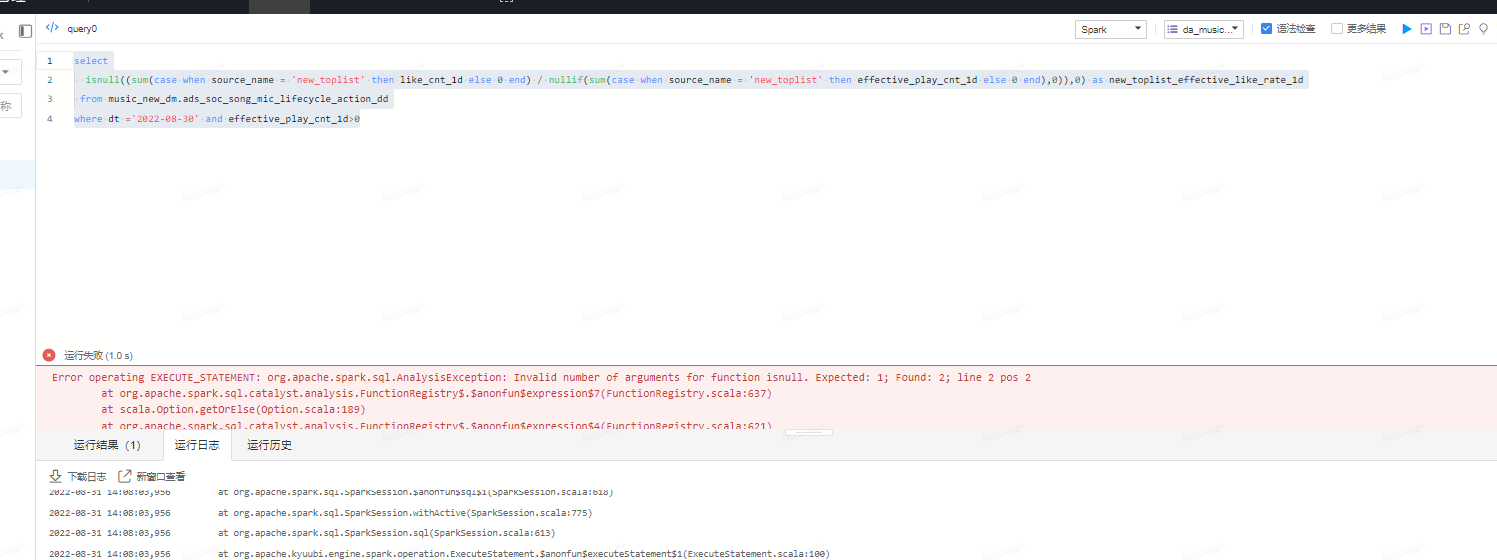Run the query with the play icon

coord(1407,29)
